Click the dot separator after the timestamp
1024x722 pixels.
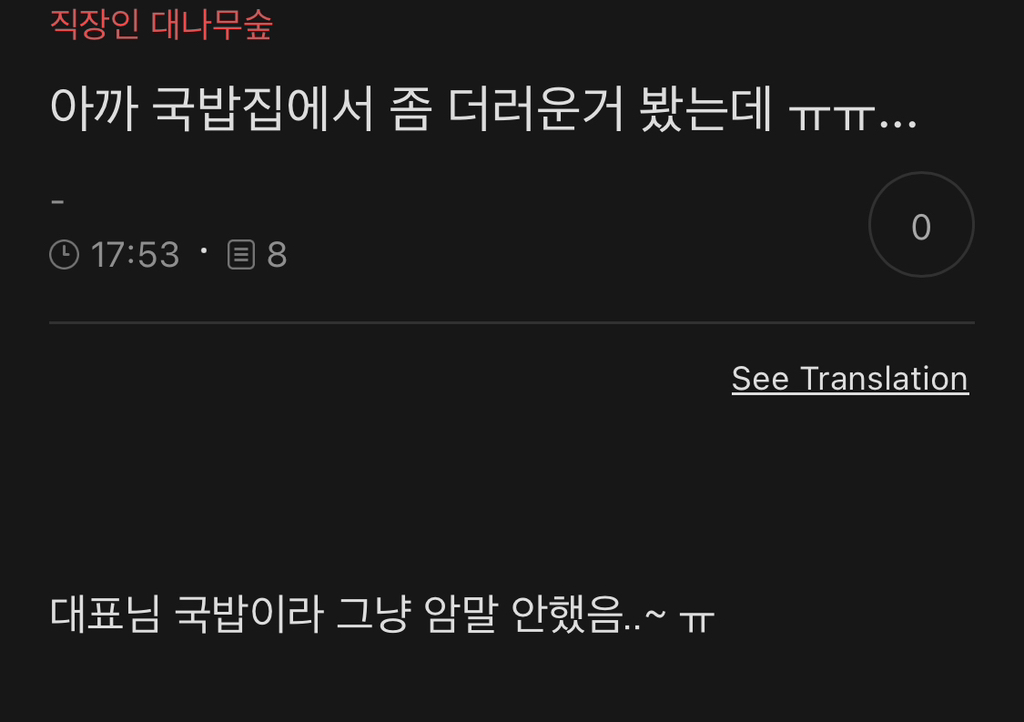[204, 250]
